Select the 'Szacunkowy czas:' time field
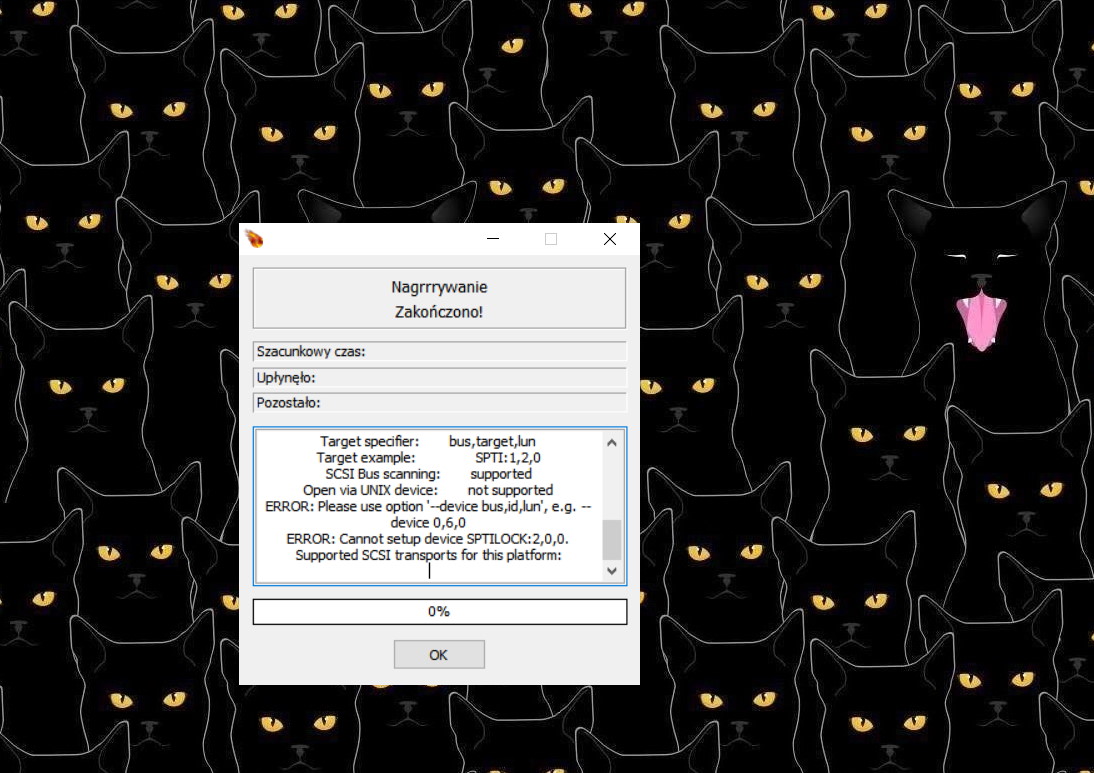The height and width of the screenshot is (773, 1094). pyautogui.click(x=440, y=351)
